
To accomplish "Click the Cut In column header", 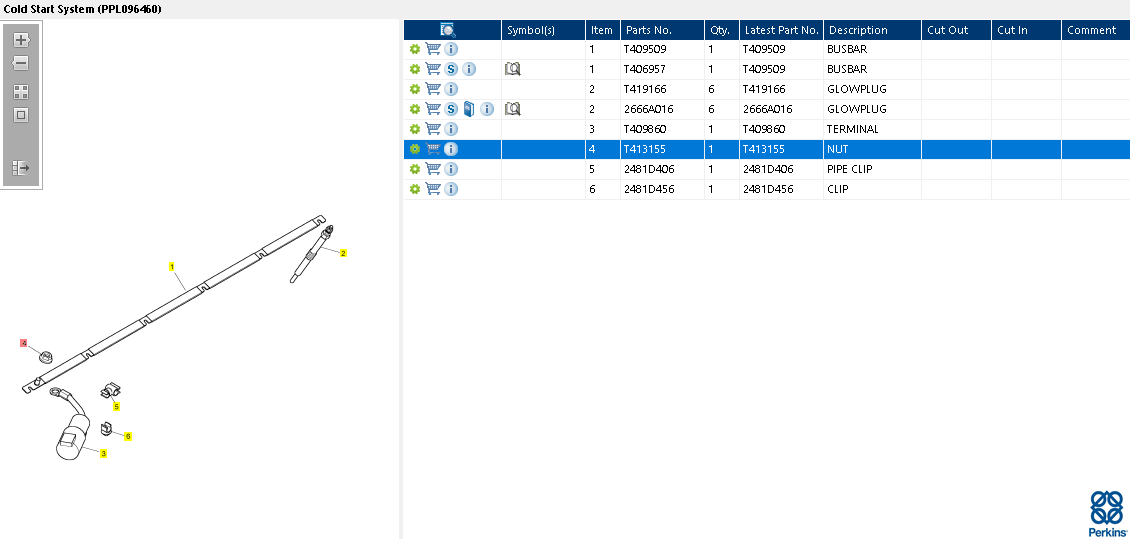I will point(1027,30).
